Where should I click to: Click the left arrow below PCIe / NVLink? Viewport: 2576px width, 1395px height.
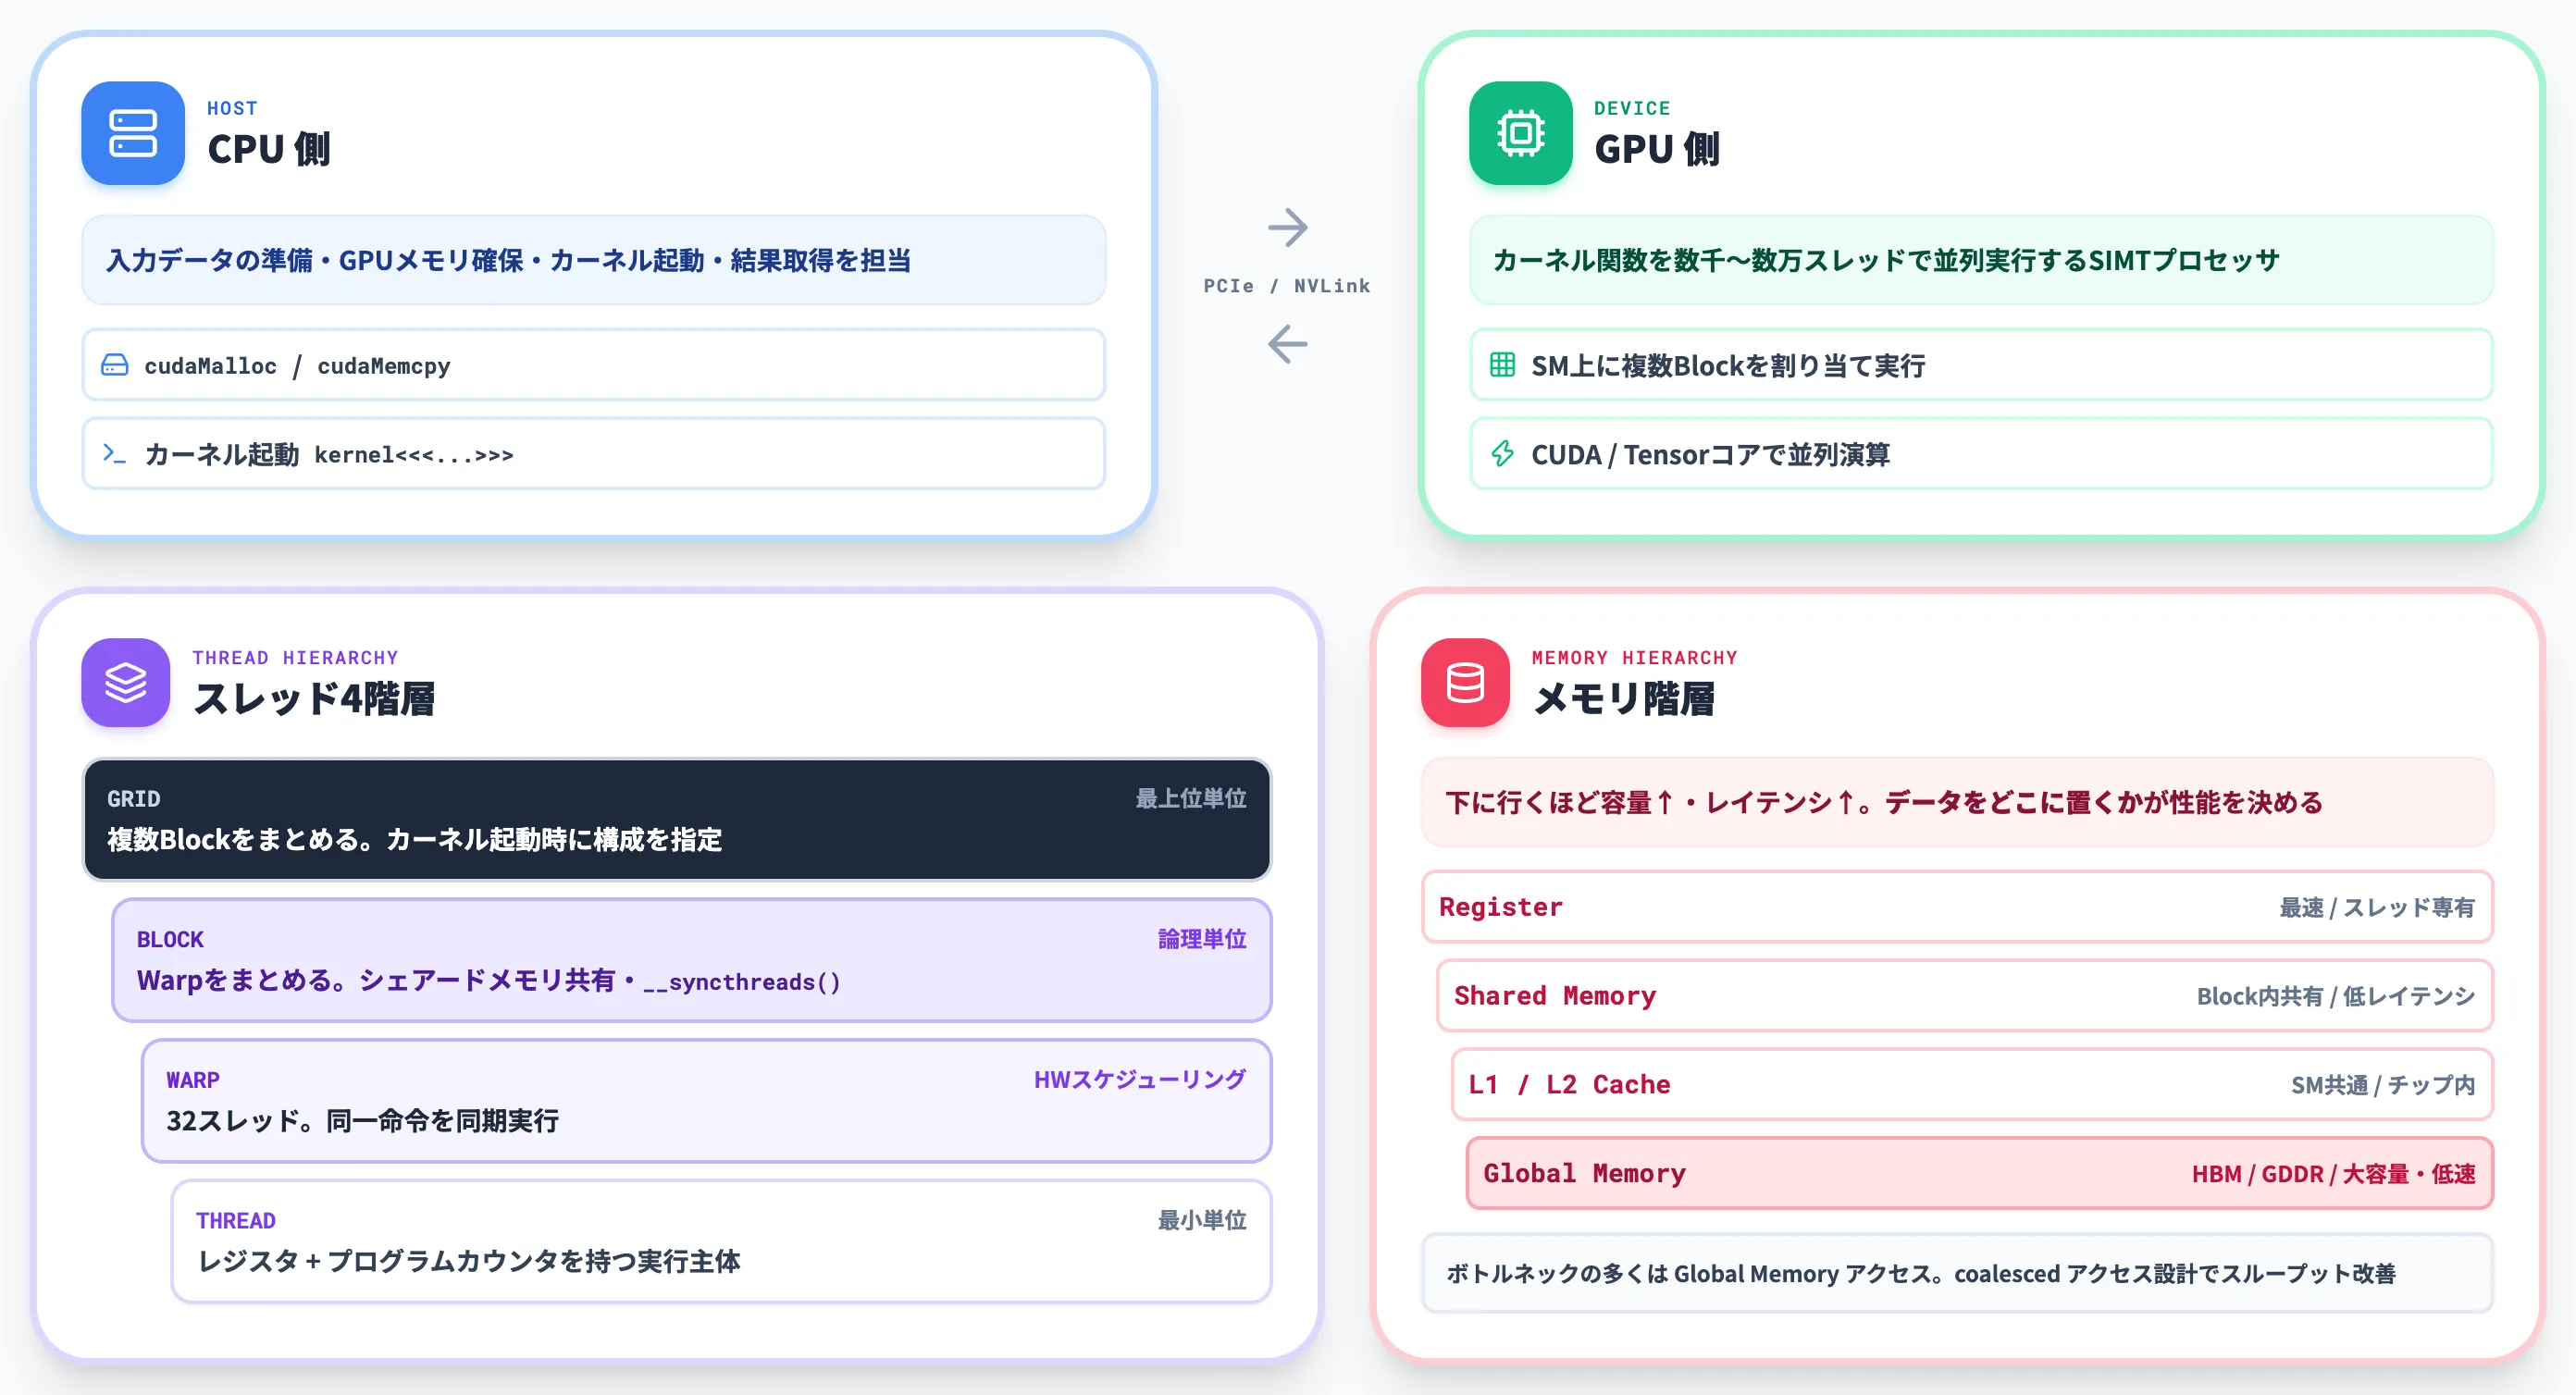point(1287,344)
